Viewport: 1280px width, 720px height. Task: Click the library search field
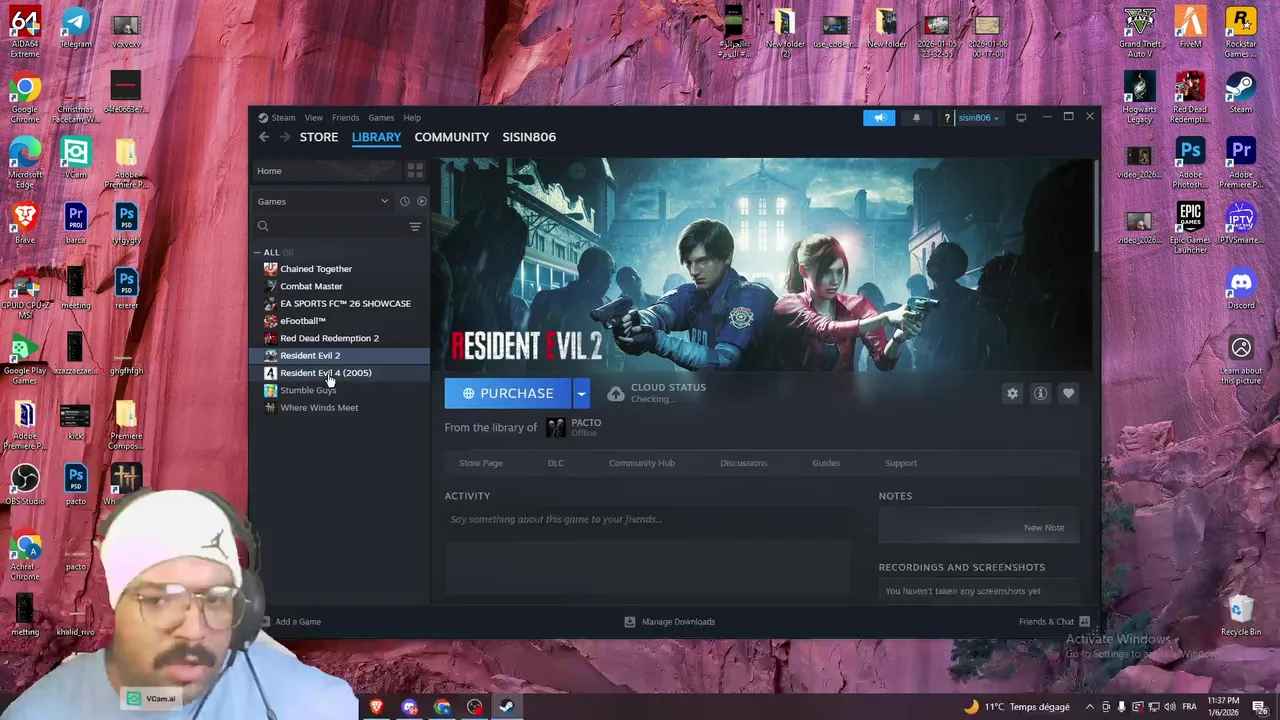pyautogui.click(x=335, y=227)
